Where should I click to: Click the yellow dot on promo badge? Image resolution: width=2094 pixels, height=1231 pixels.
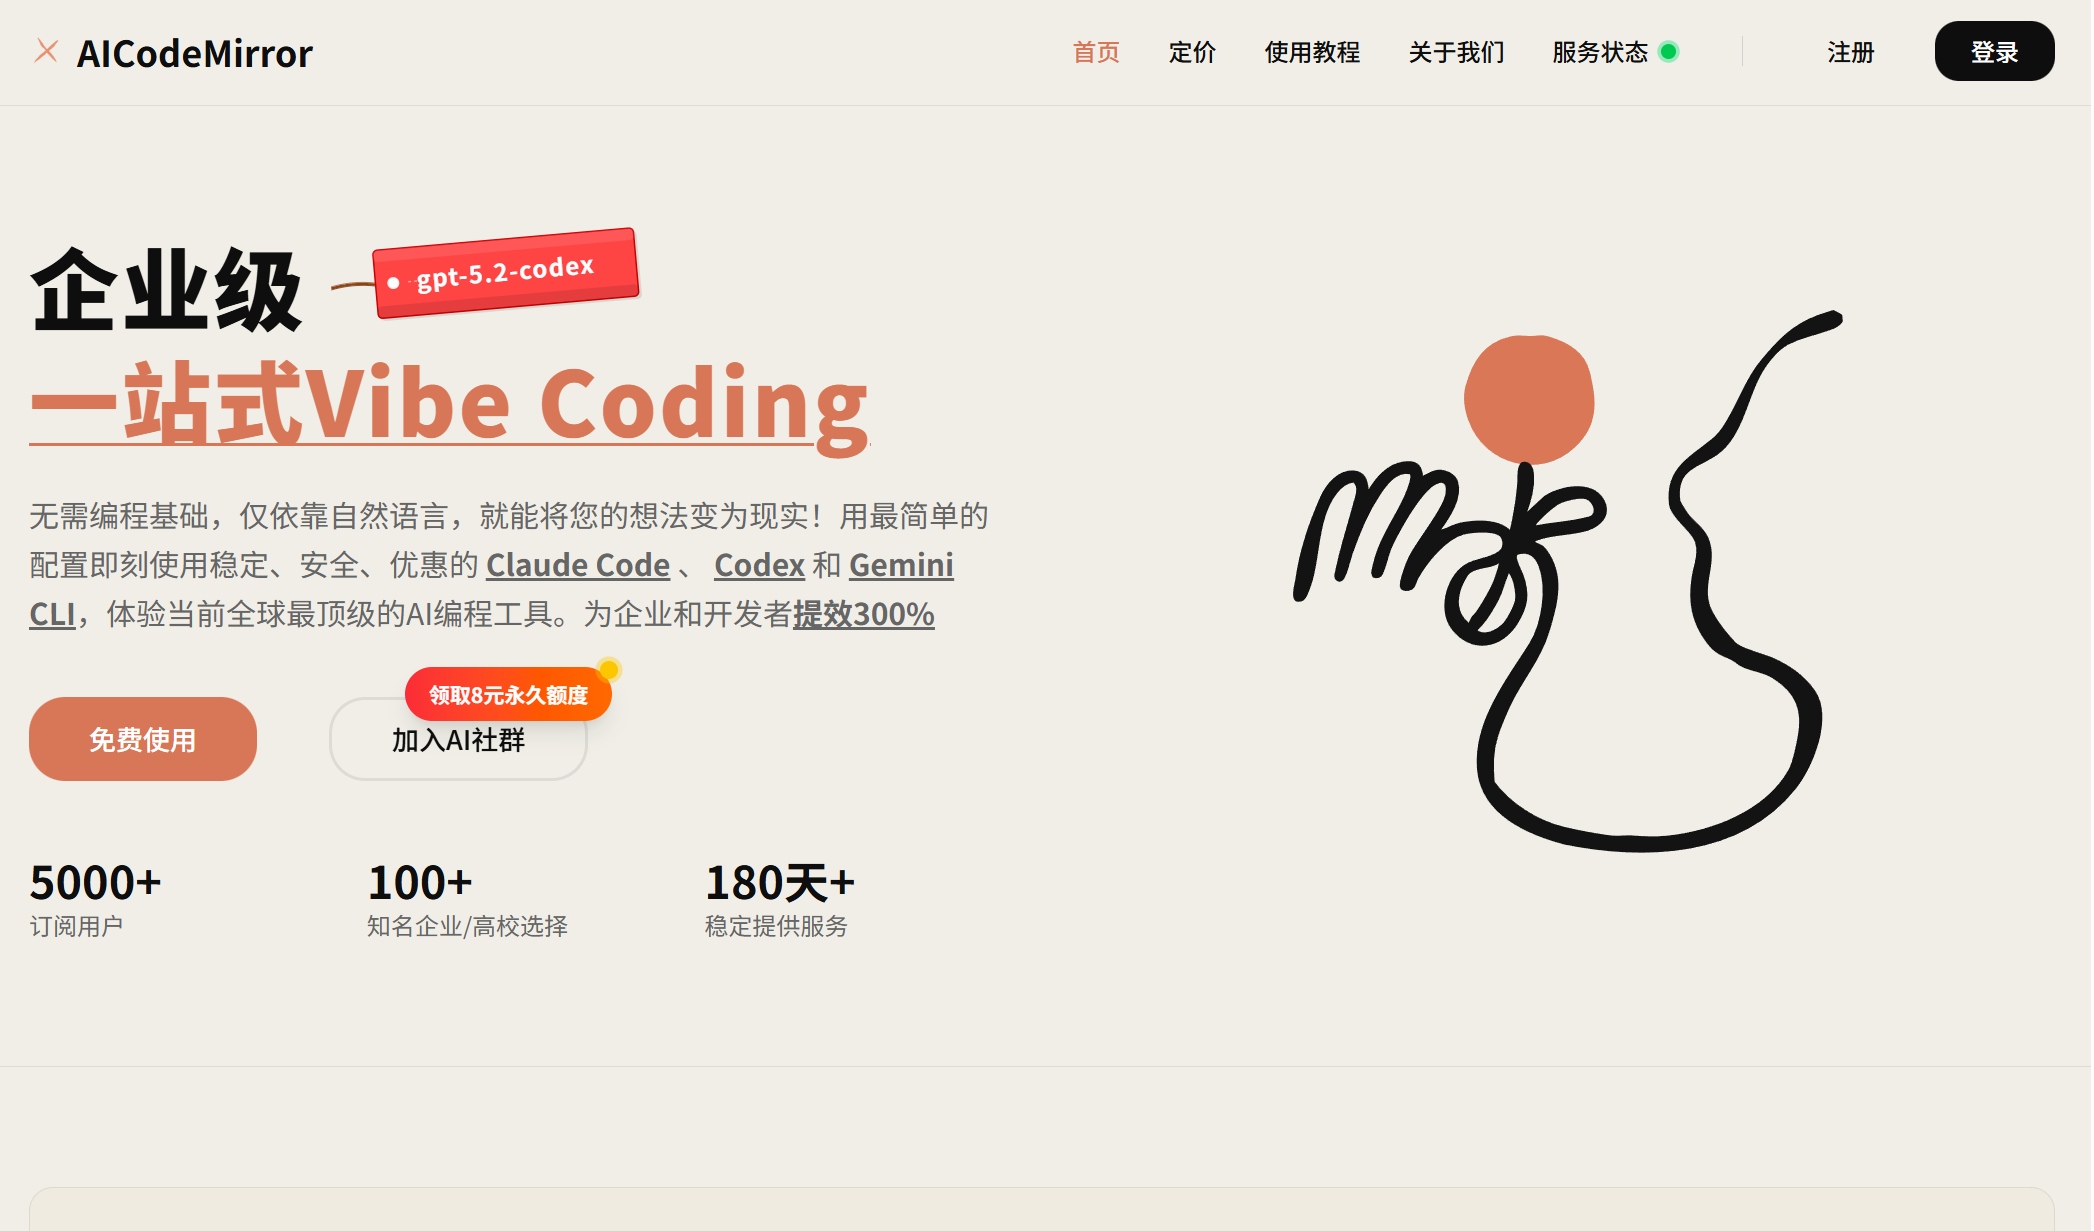pyautogui.click(x=608, y=669)
